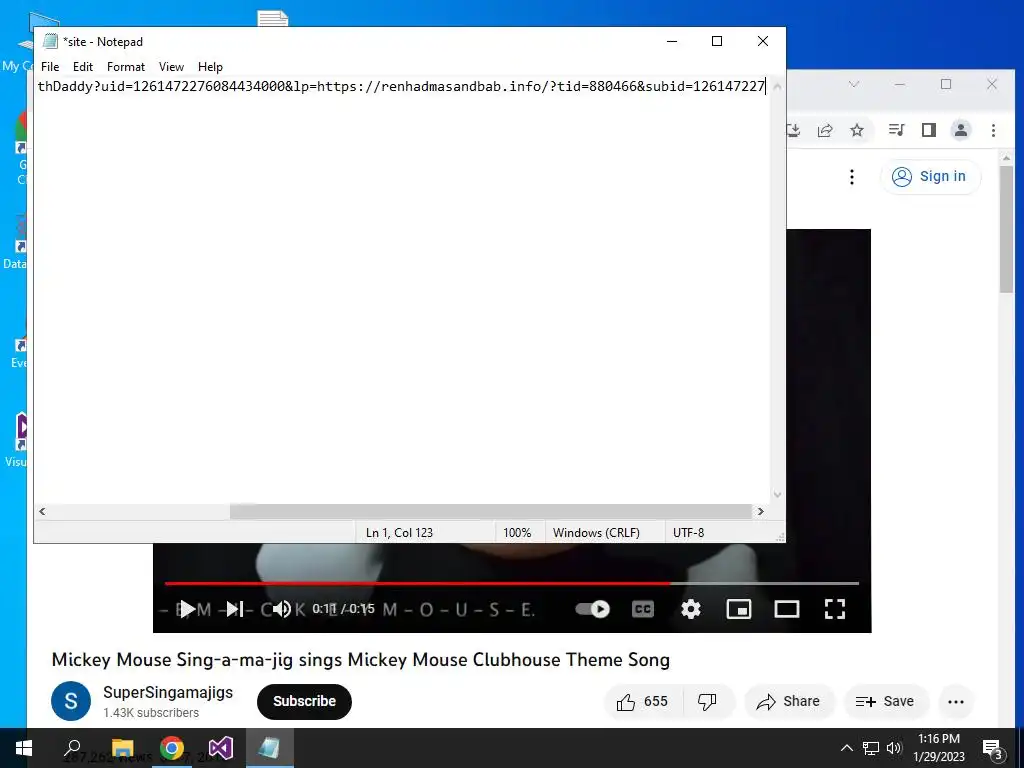Open more actions menu below the video

tap(955, 701)
